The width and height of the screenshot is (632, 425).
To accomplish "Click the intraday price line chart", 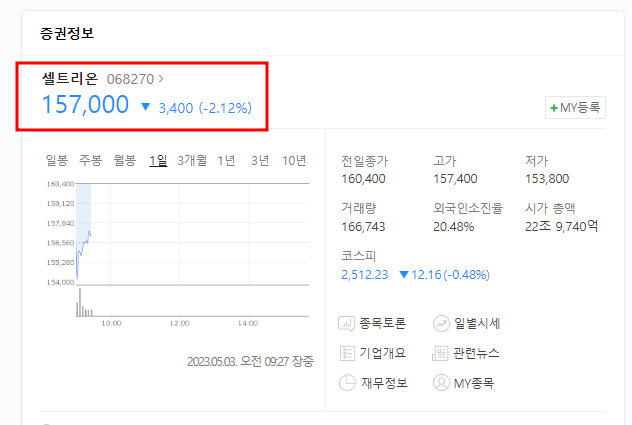I will [x=192, y=234].
